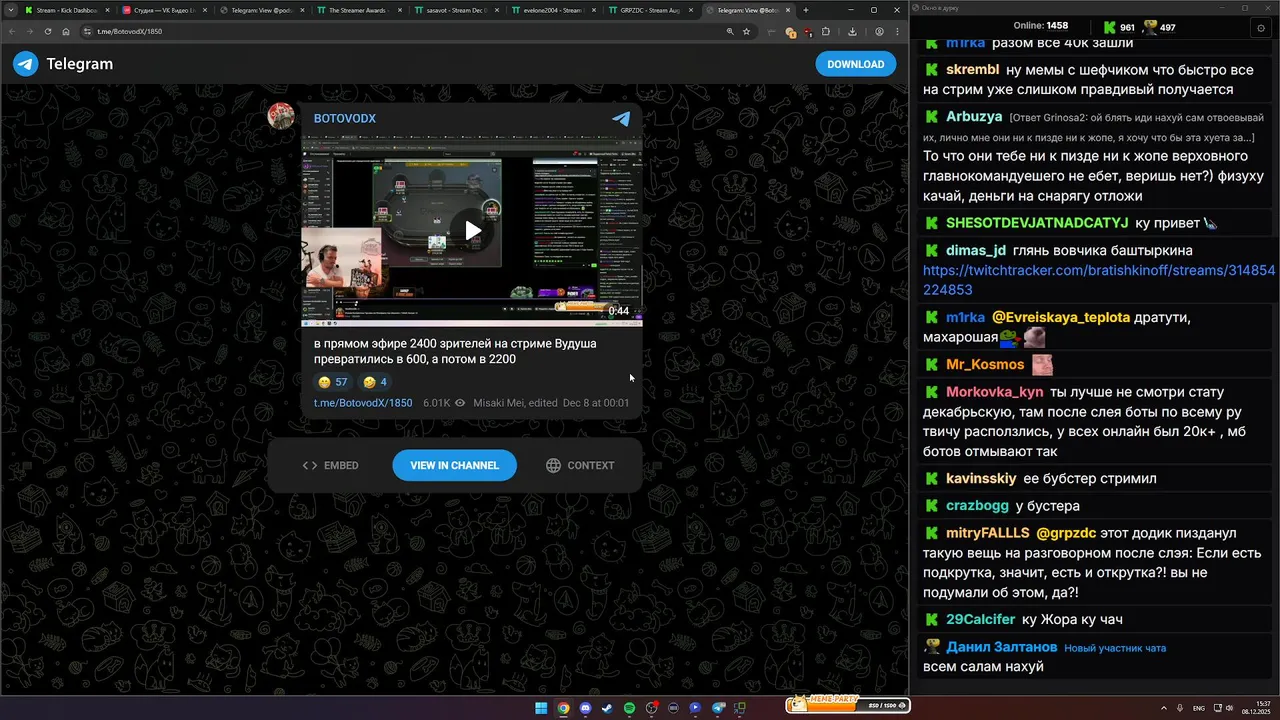Image resolution: width=1280 pixels, height=720 pixels.
Task: Click microphone icon in system tray
Action: click(x=1182, y=708)
